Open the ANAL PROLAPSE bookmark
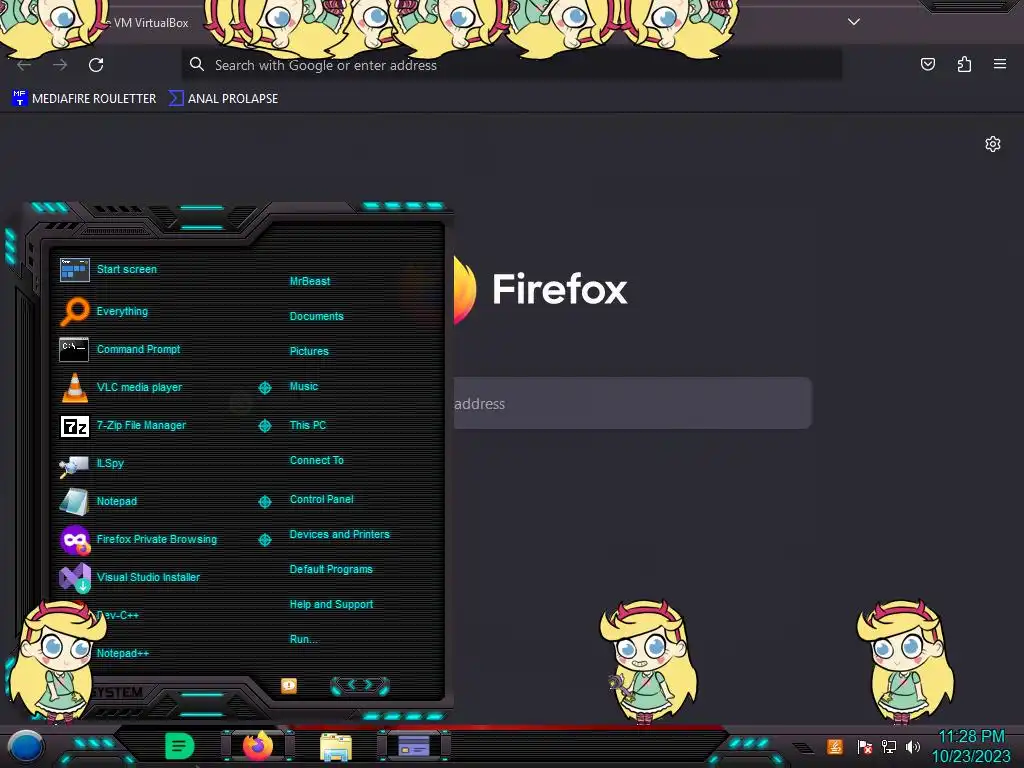This screenshot has height=768, width=1024. [223, 99]
